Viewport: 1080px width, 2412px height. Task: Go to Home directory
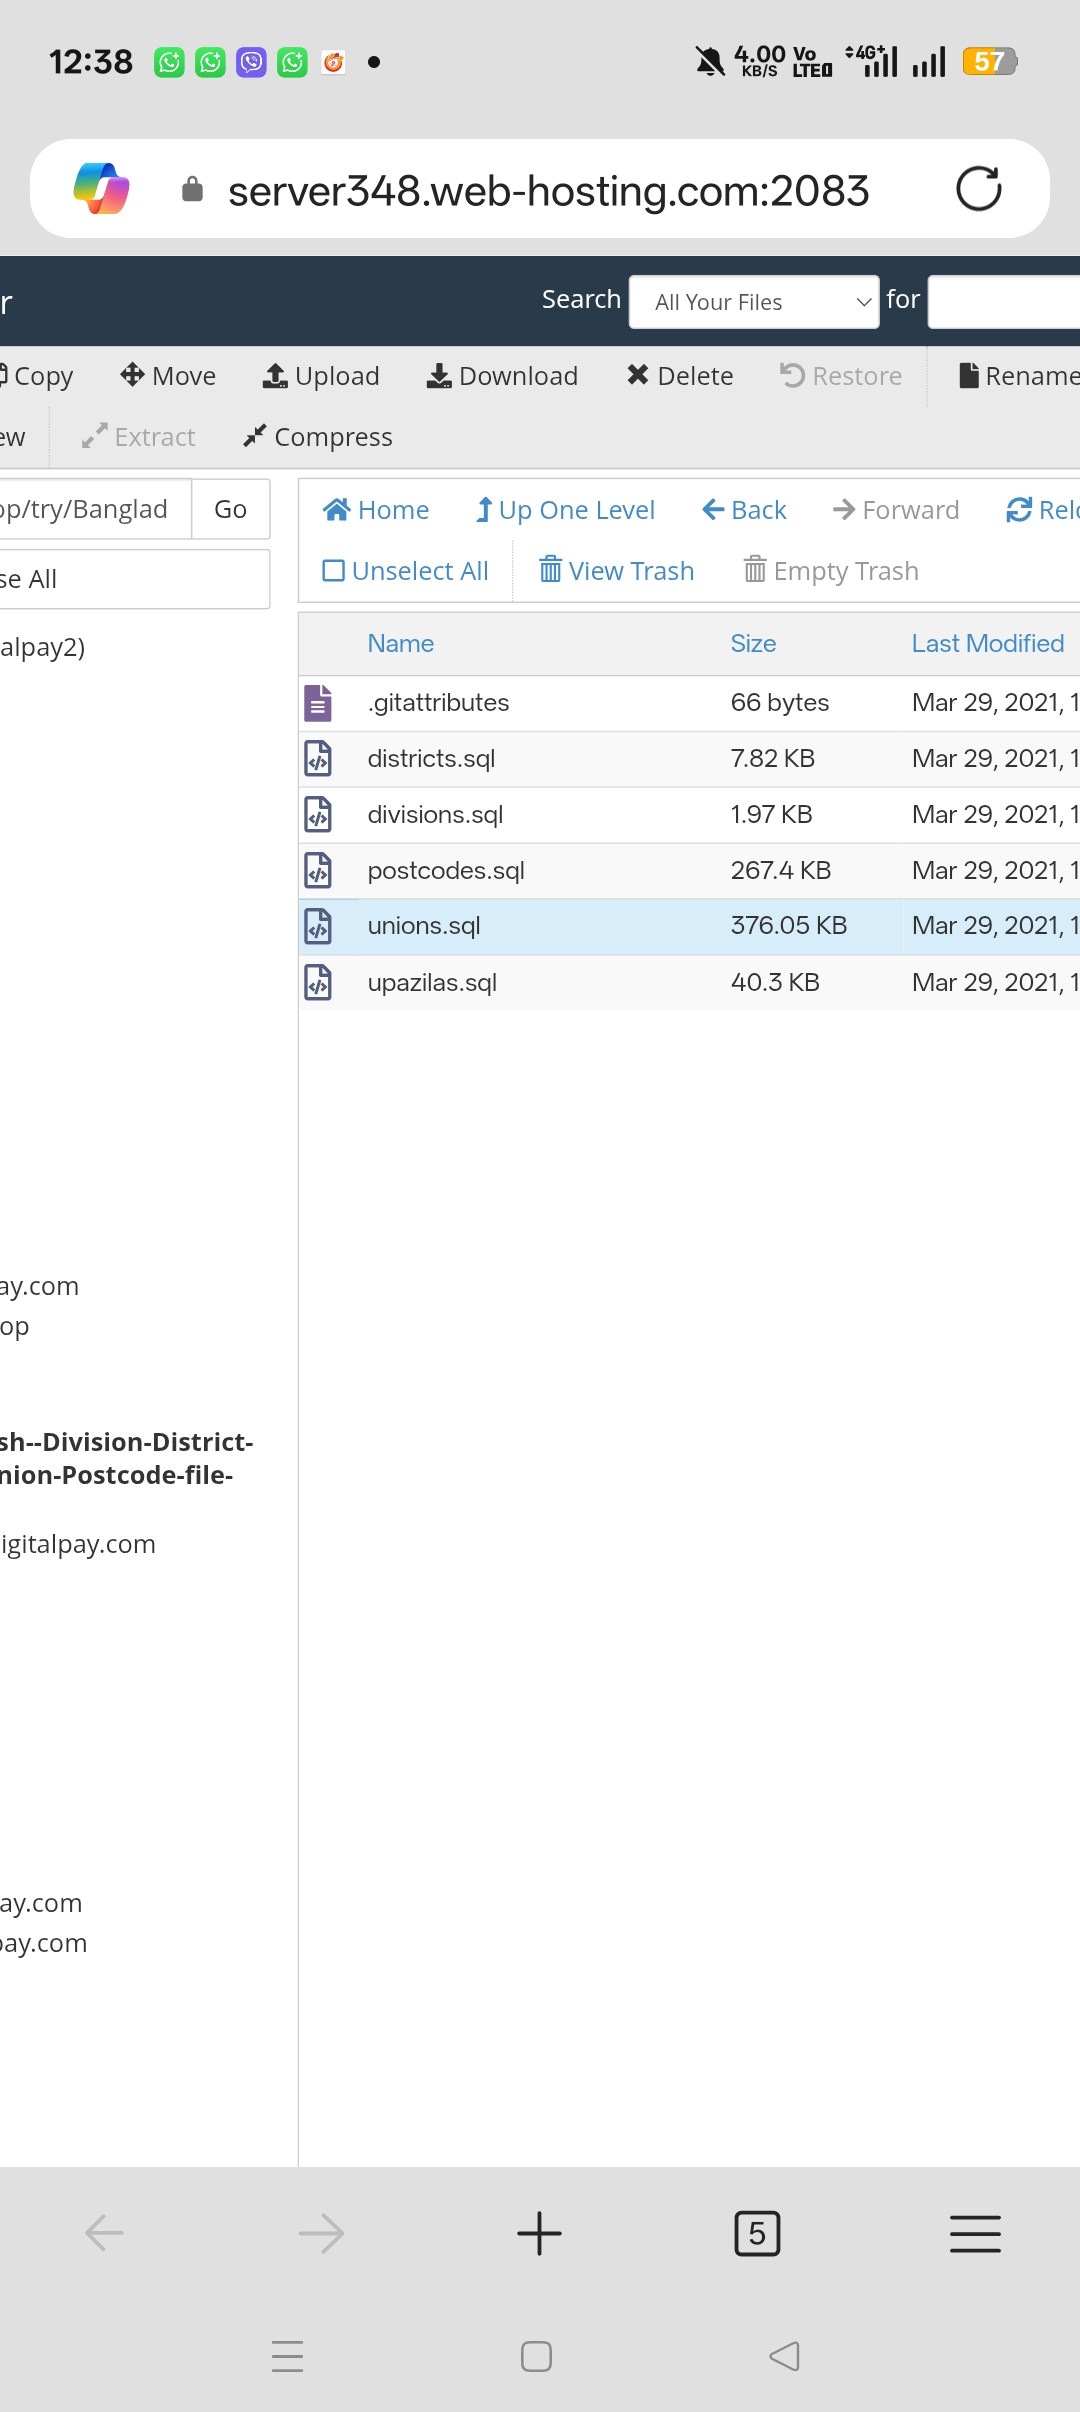point(376,510)
